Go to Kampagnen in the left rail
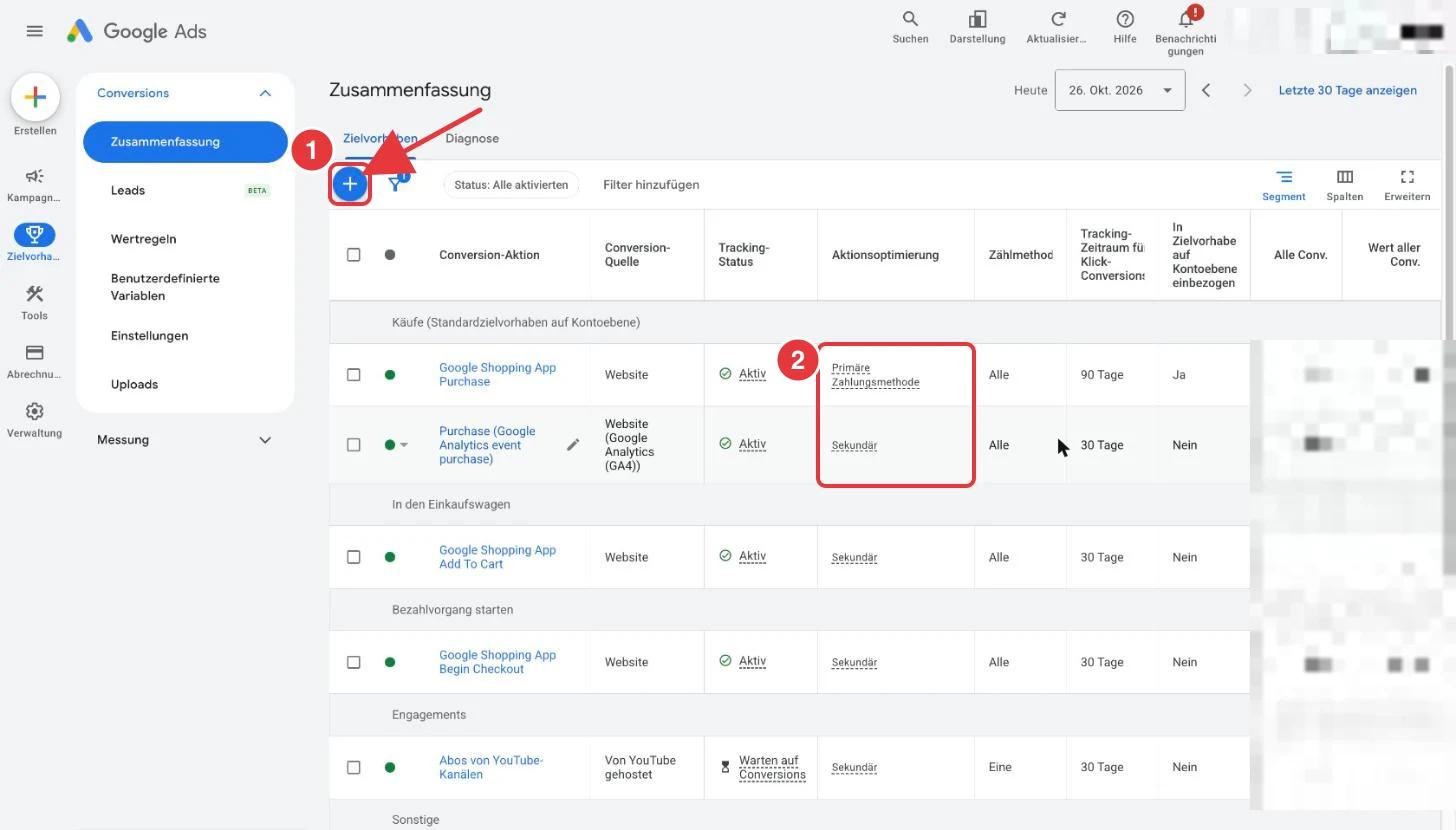This screenshot has height=830, width=1456. 34,185
